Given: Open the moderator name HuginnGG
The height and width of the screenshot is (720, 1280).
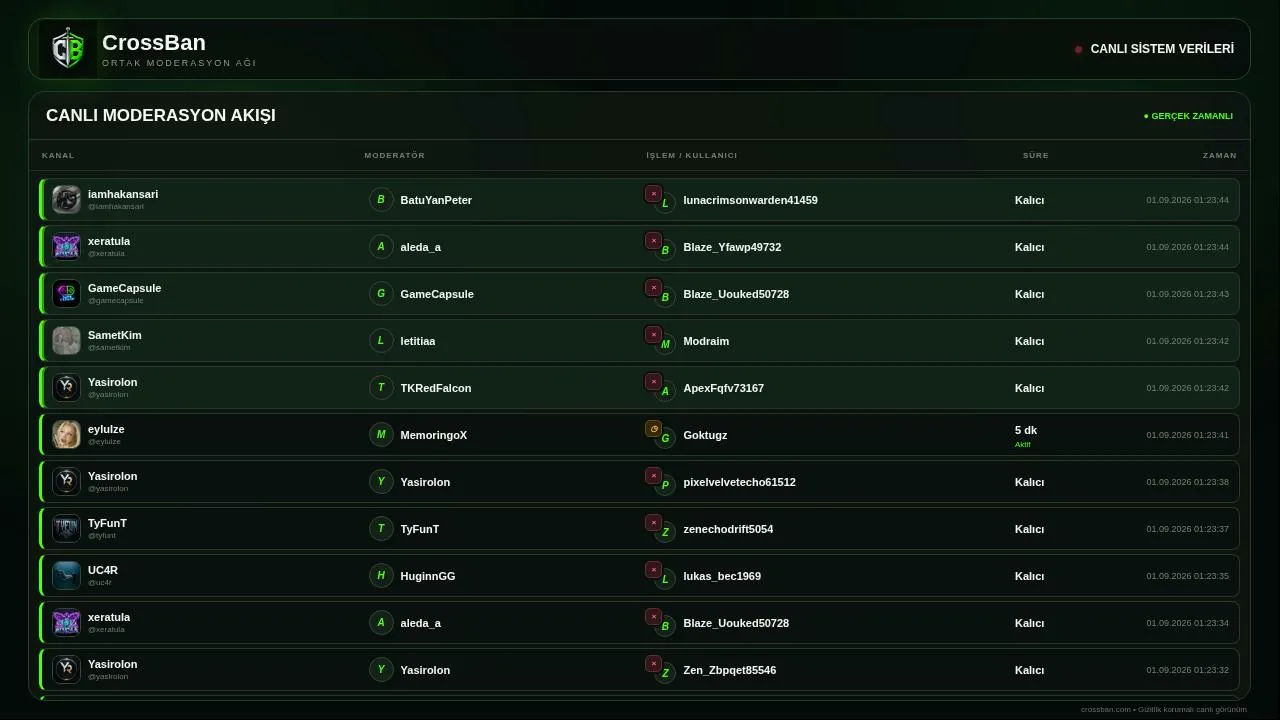Looking at the screenshot, I should 428,576.
